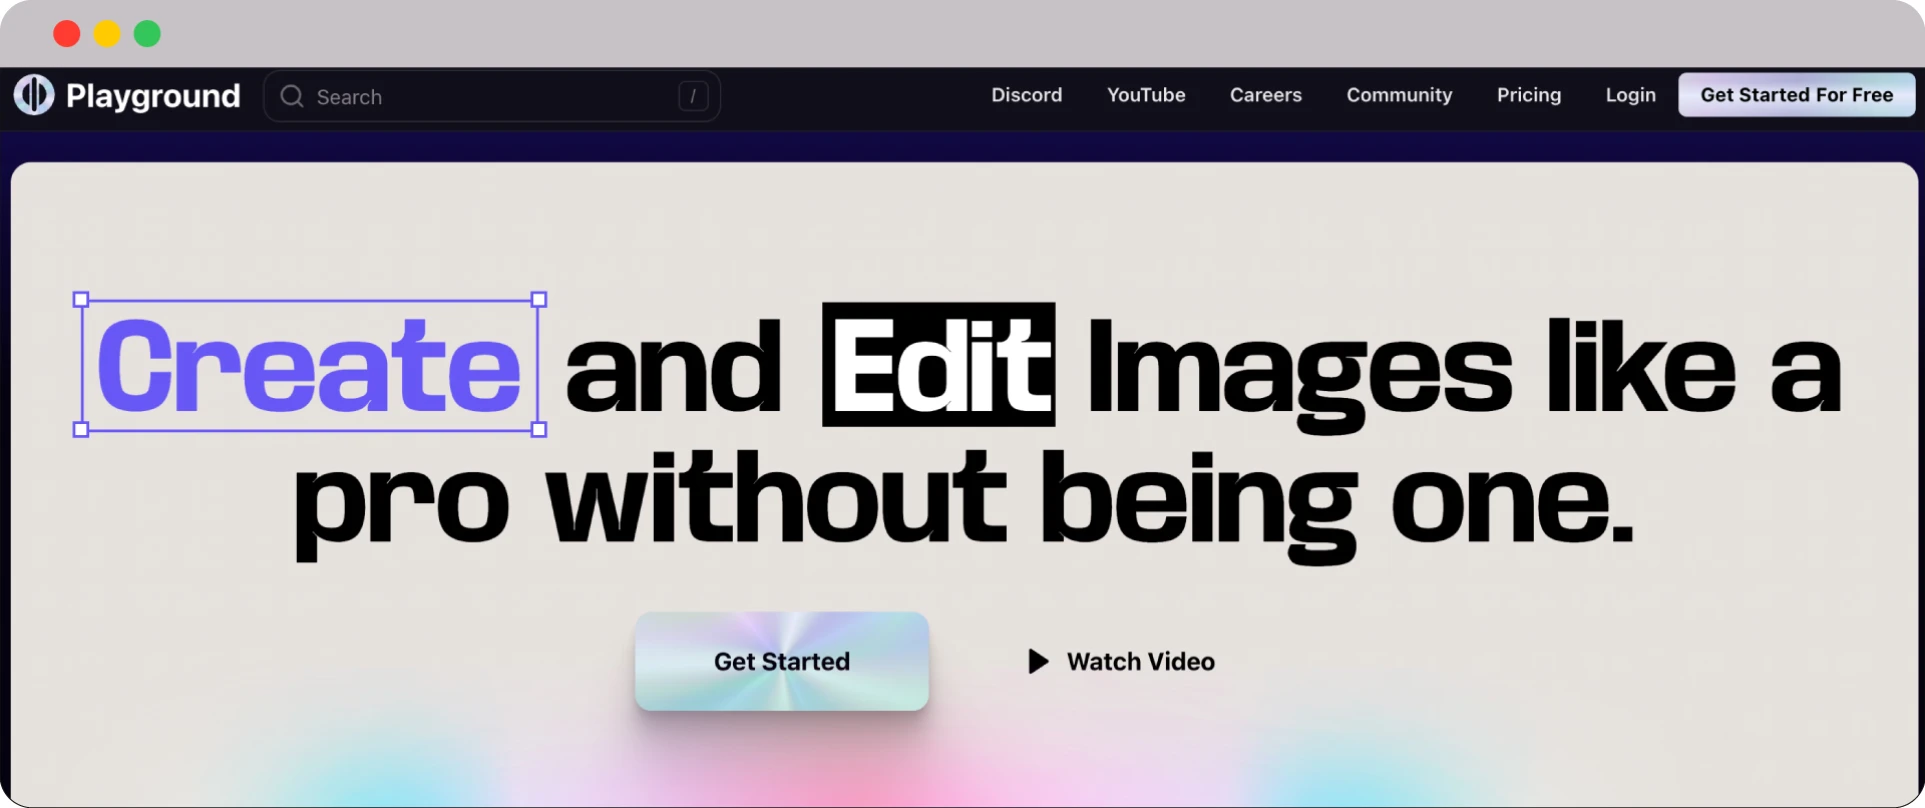Click the Playground logo icon
Image resolution: width=1925 pixels, height=808 pixels.
pyautogui.click(x=34, y=95)
